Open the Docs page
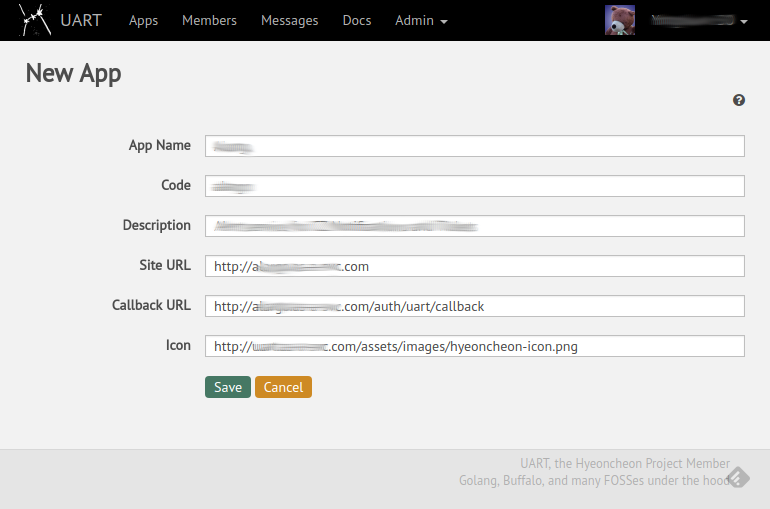The image size is (770, 509). click(357, 21)
